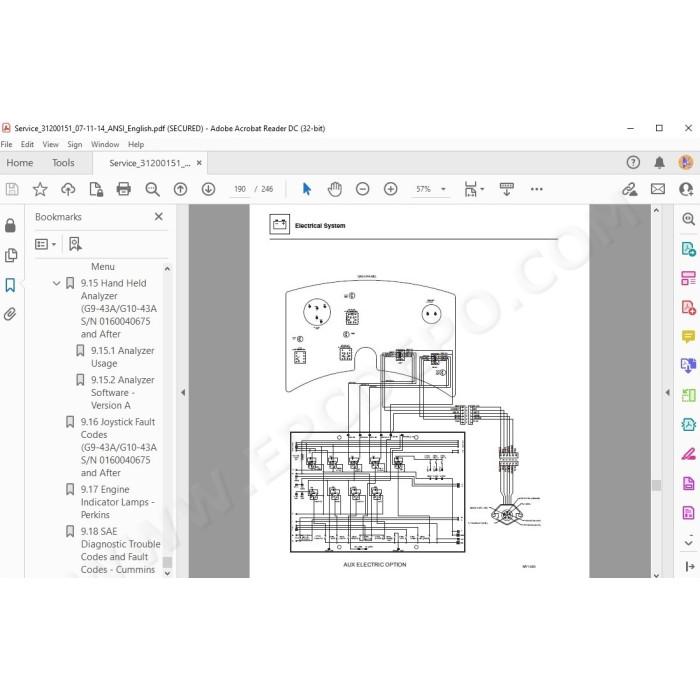
Task: Open the Window menu
Action: [x=105, y=144]
